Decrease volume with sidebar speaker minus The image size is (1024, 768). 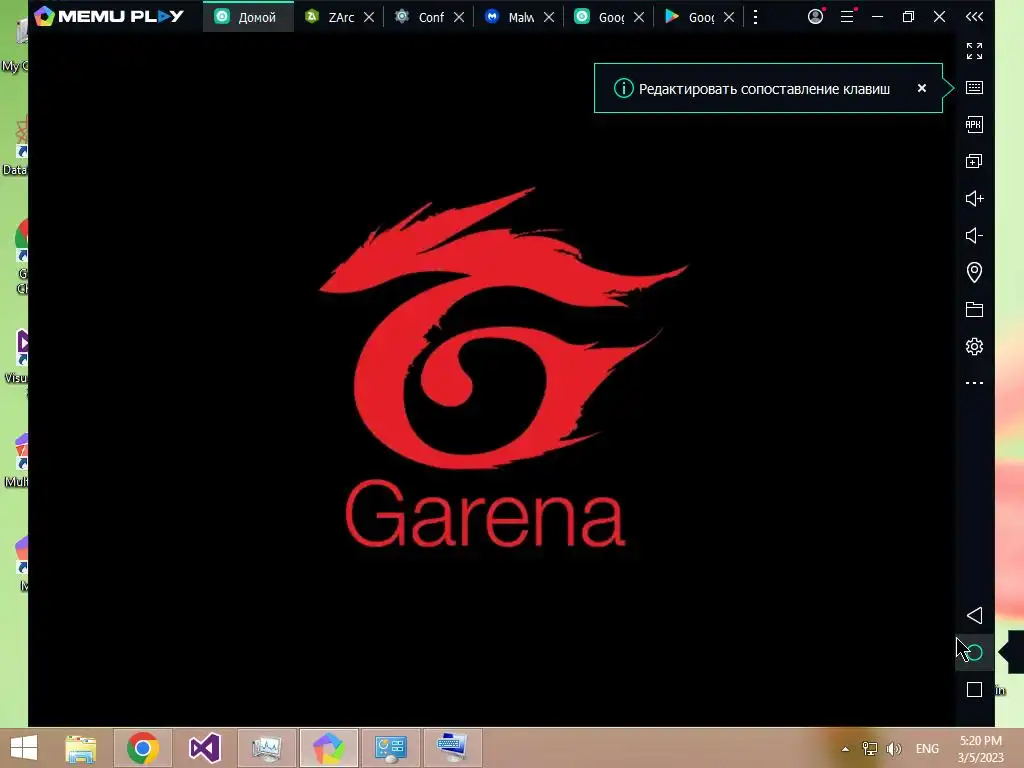[974, 235]
